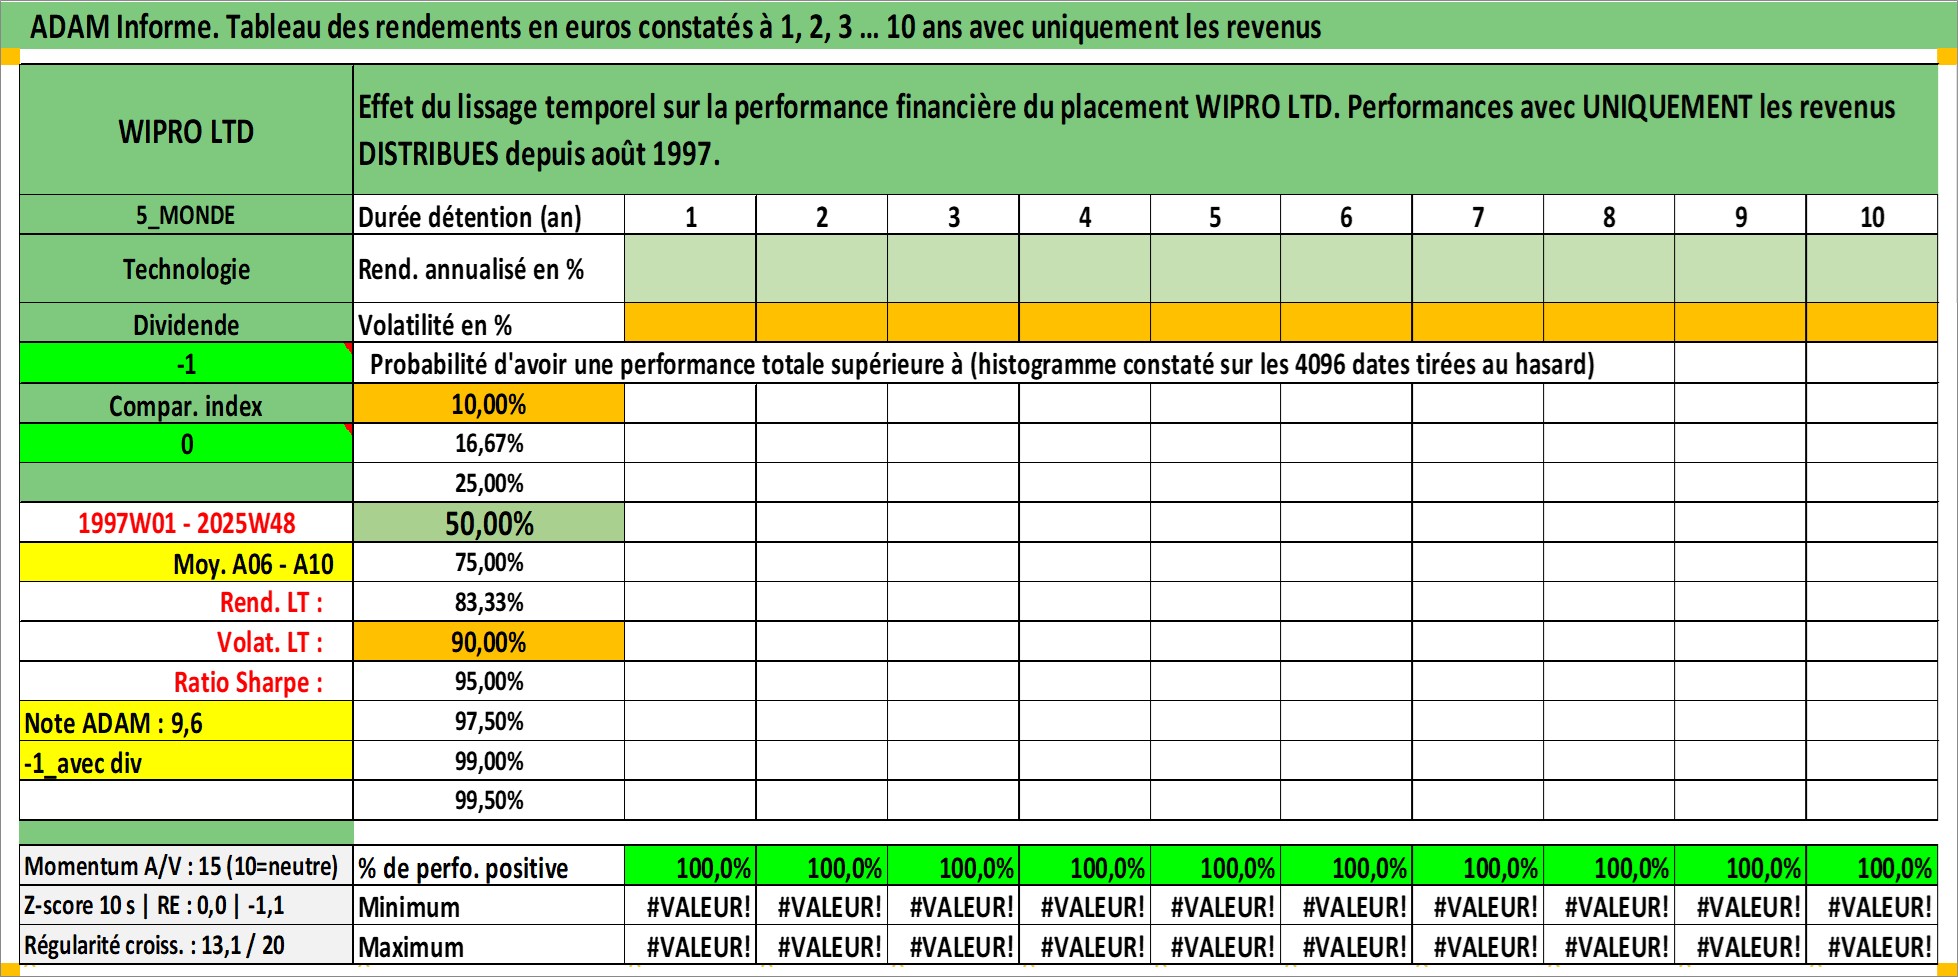The height and width of the screenshot is (977, 1958).
Task: Click the 'Minimum' row label
Action: click(489, 906)
